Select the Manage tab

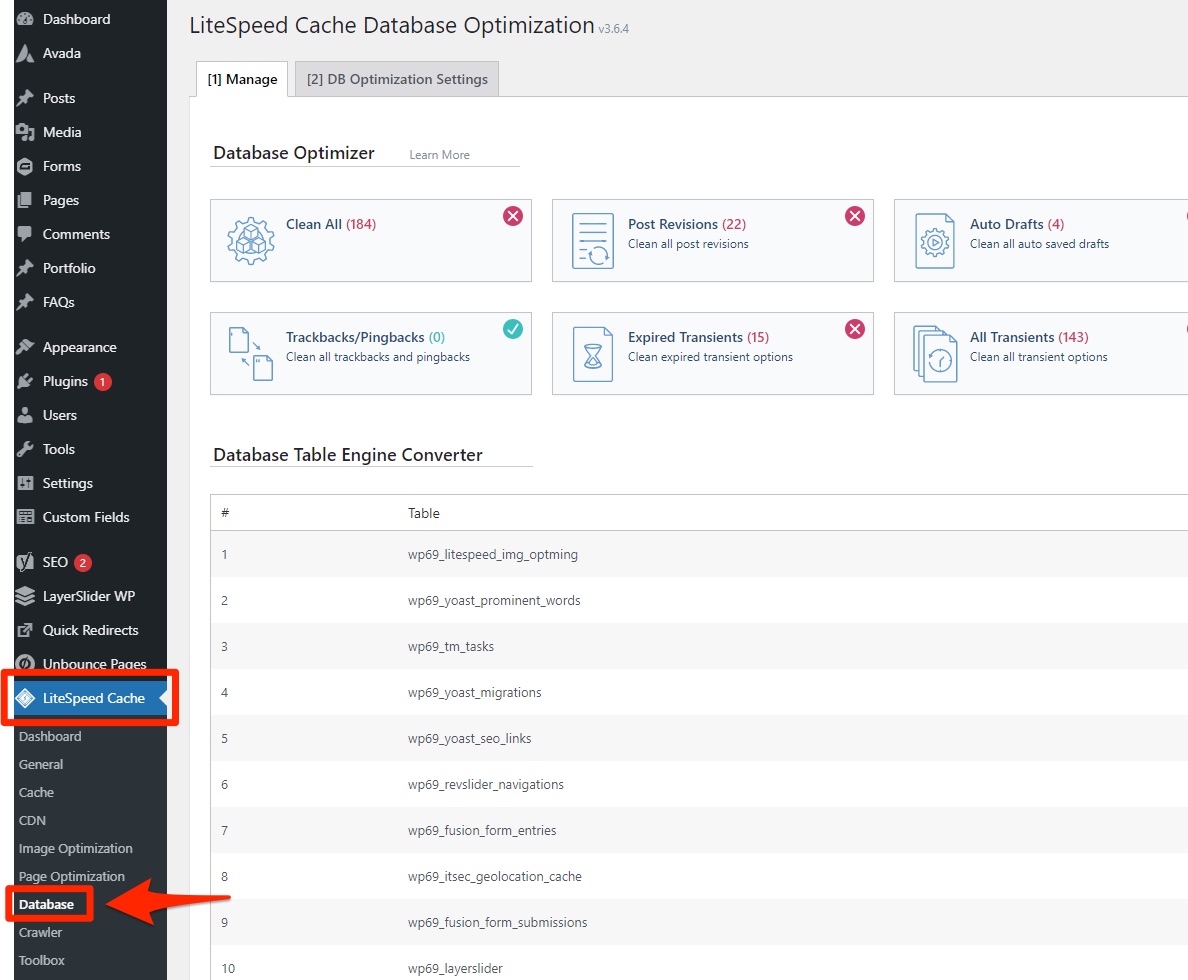242,79
